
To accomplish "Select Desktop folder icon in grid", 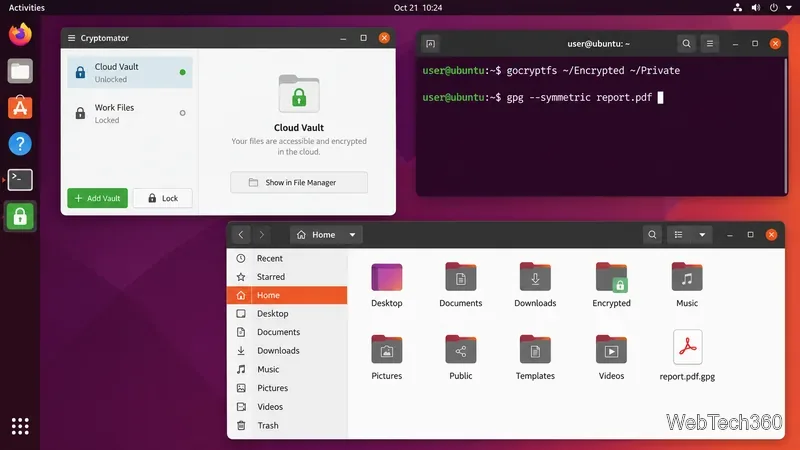I will (387, 277).
